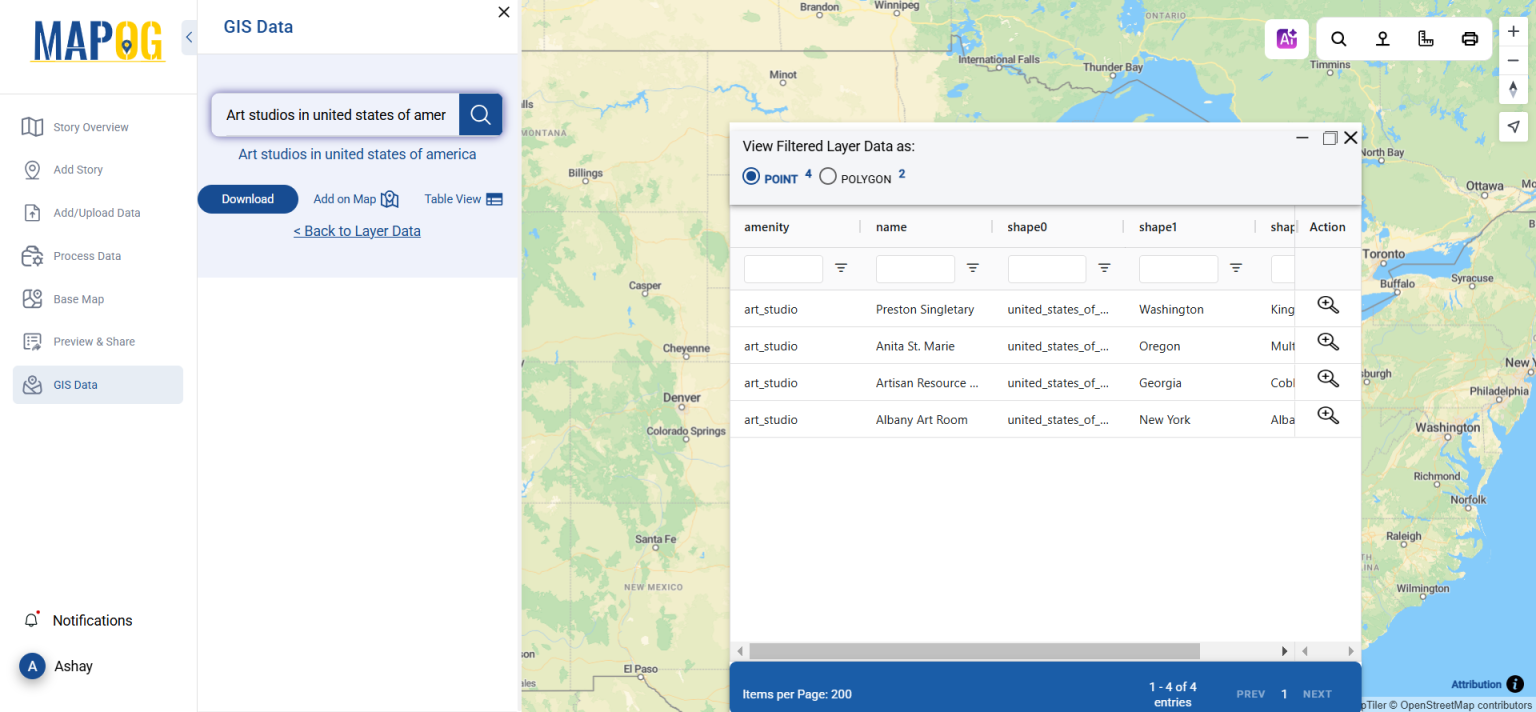Image resolution: width=1536 pixels, height=712 pixels.
Task: Open the name column filter
Action: pyautogui.click(x=972, y=268)
